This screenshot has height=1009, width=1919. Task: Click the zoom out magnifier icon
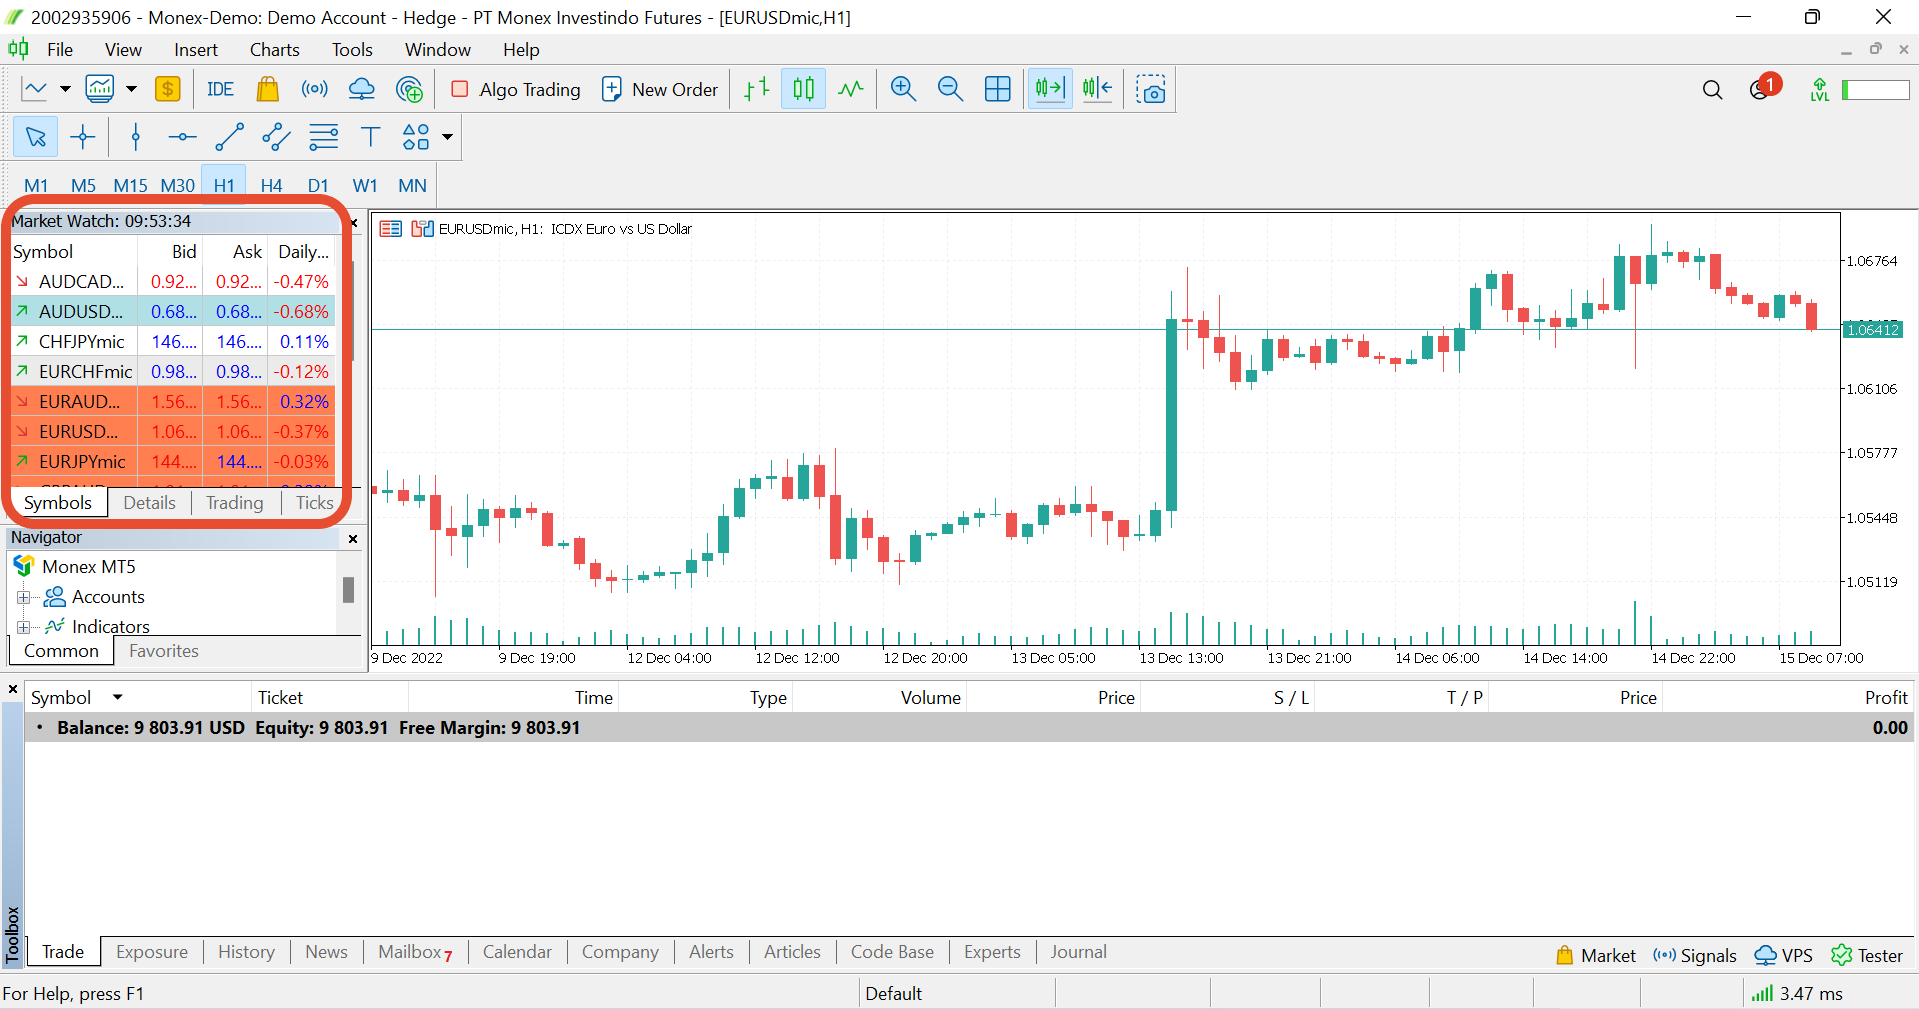click(x=950, y=89)
